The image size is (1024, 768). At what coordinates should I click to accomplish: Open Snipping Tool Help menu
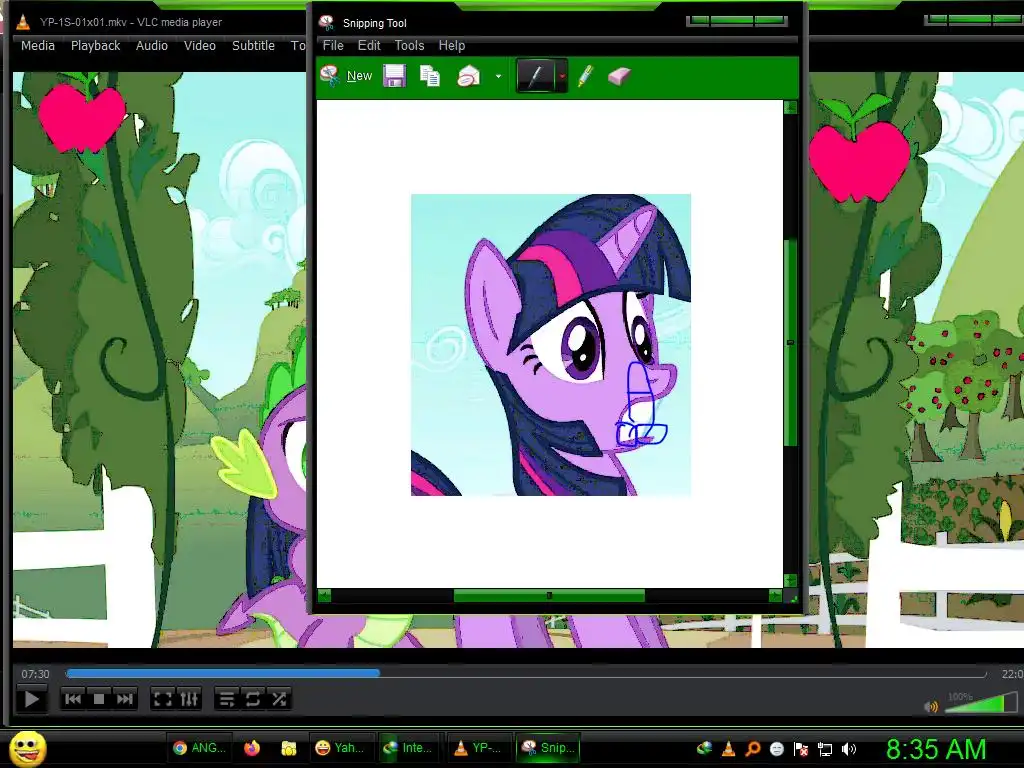point(452,46)
